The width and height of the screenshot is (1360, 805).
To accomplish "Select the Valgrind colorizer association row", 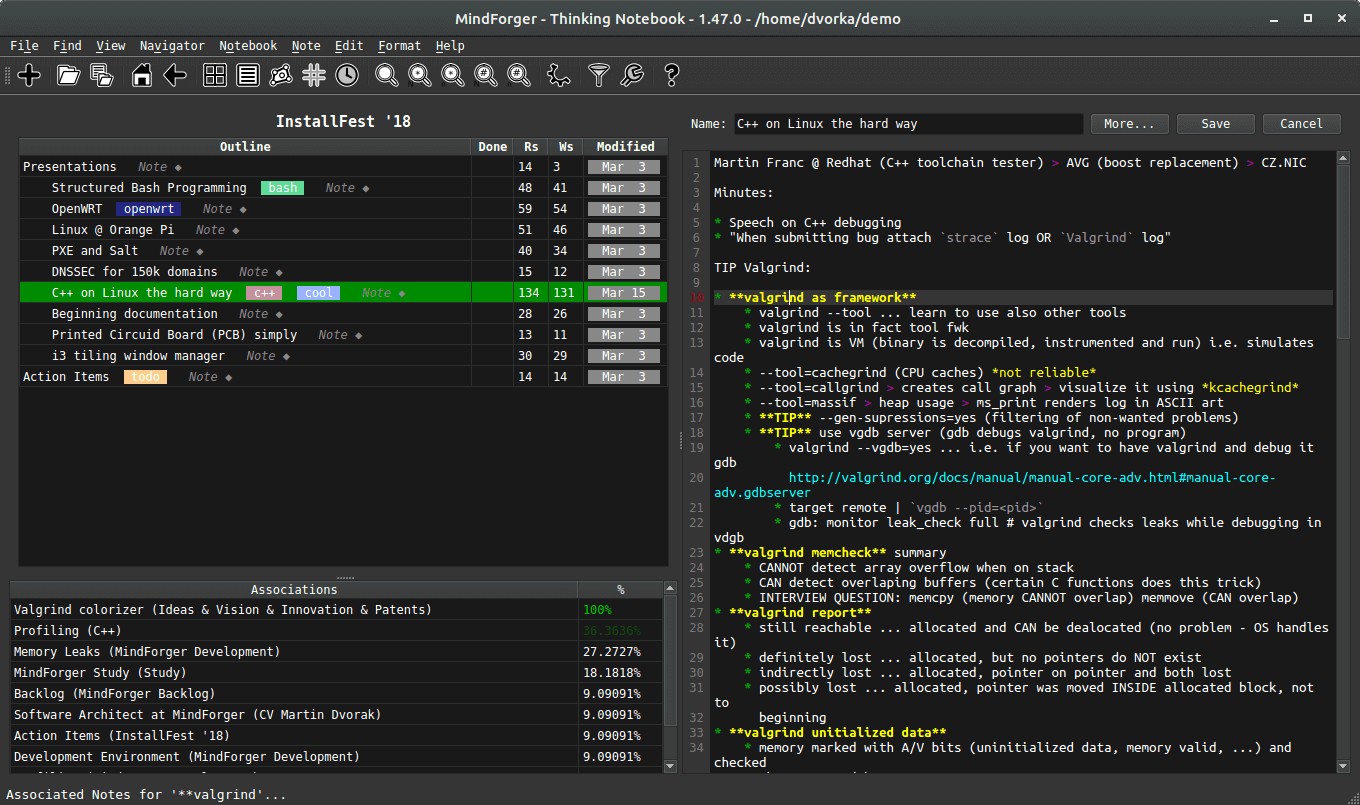I will [215, 609].
